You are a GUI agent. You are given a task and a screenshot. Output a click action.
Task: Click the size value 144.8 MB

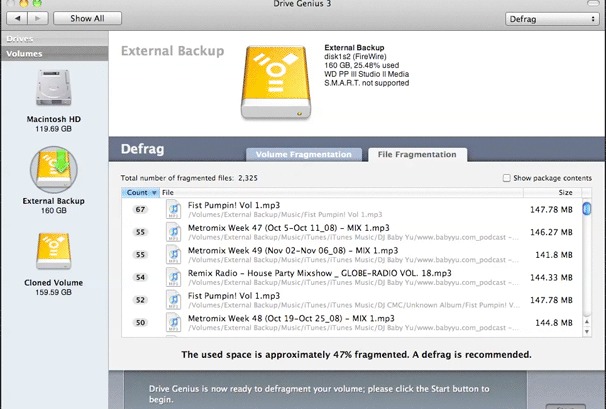coord(554,323)
